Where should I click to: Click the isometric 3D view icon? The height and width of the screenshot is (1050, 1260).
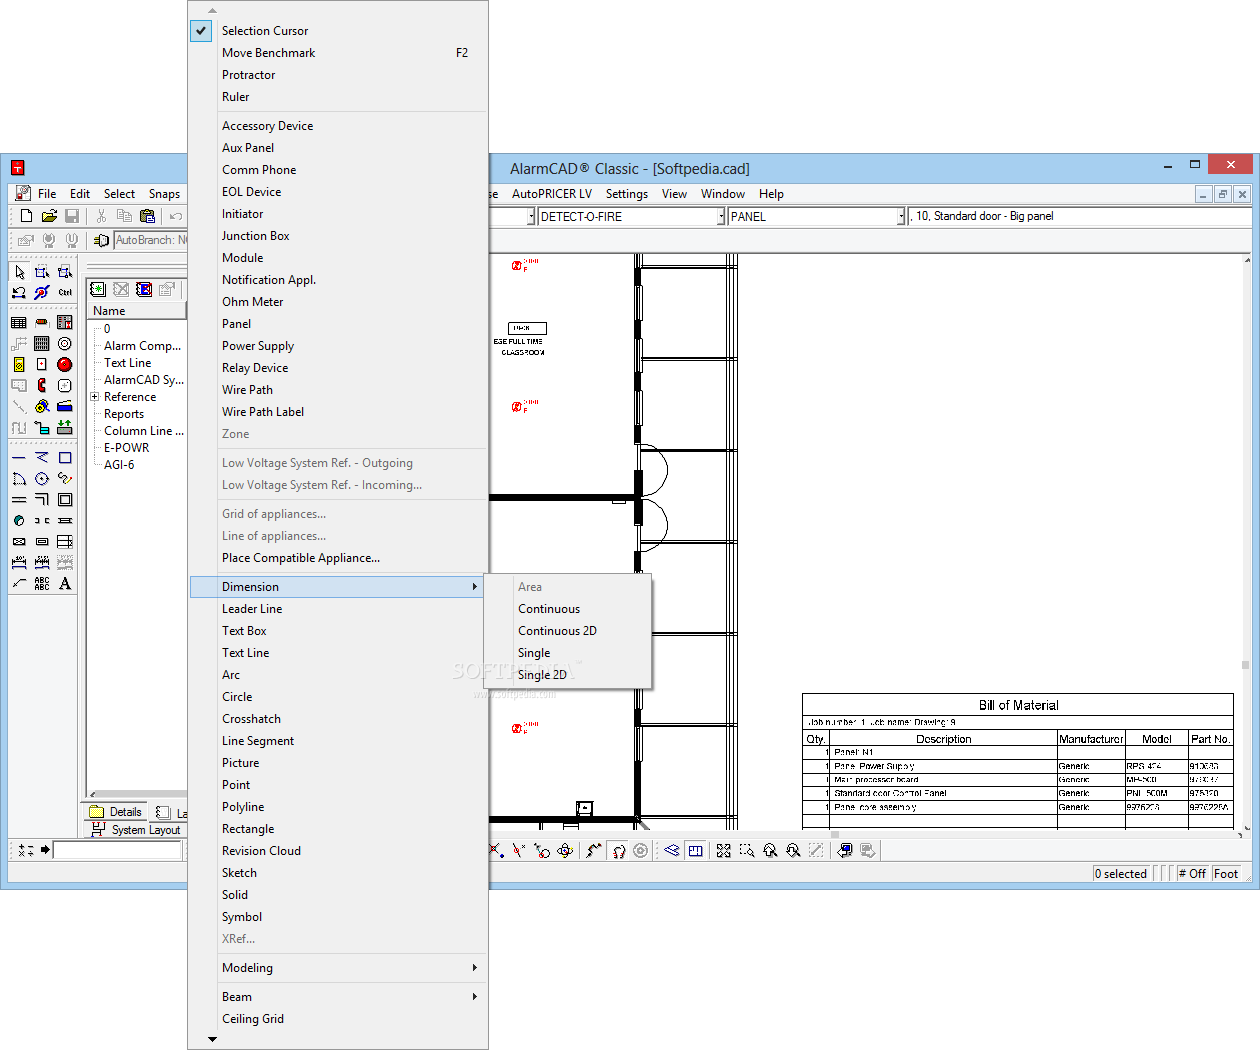tap(672, 850)
